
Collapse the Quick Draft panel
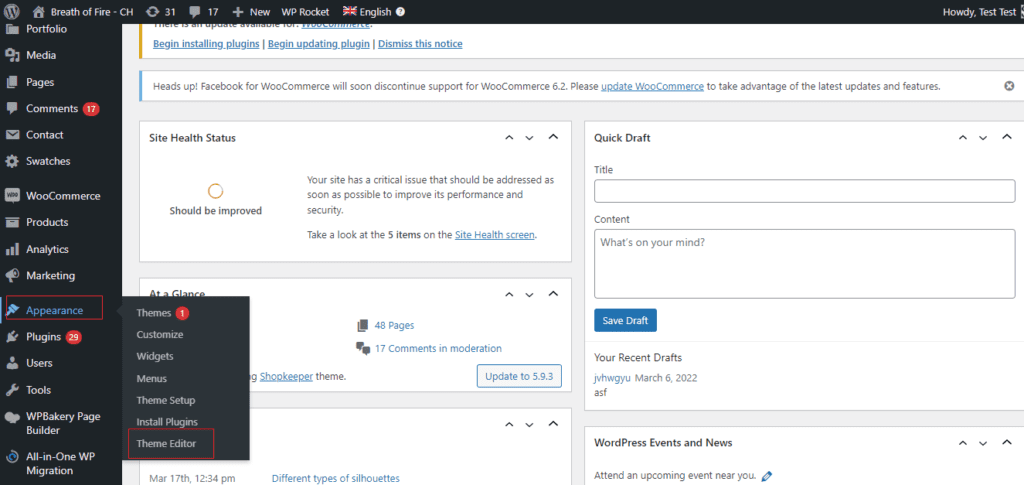pos(1006,137)
